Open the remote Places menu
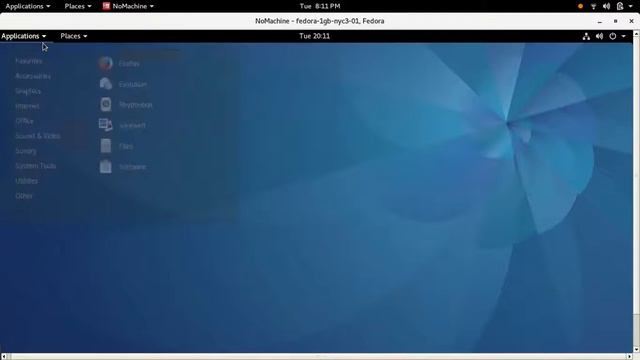This screenshot has height=360, width=640. pyautogui.click(x=74, y=36)
